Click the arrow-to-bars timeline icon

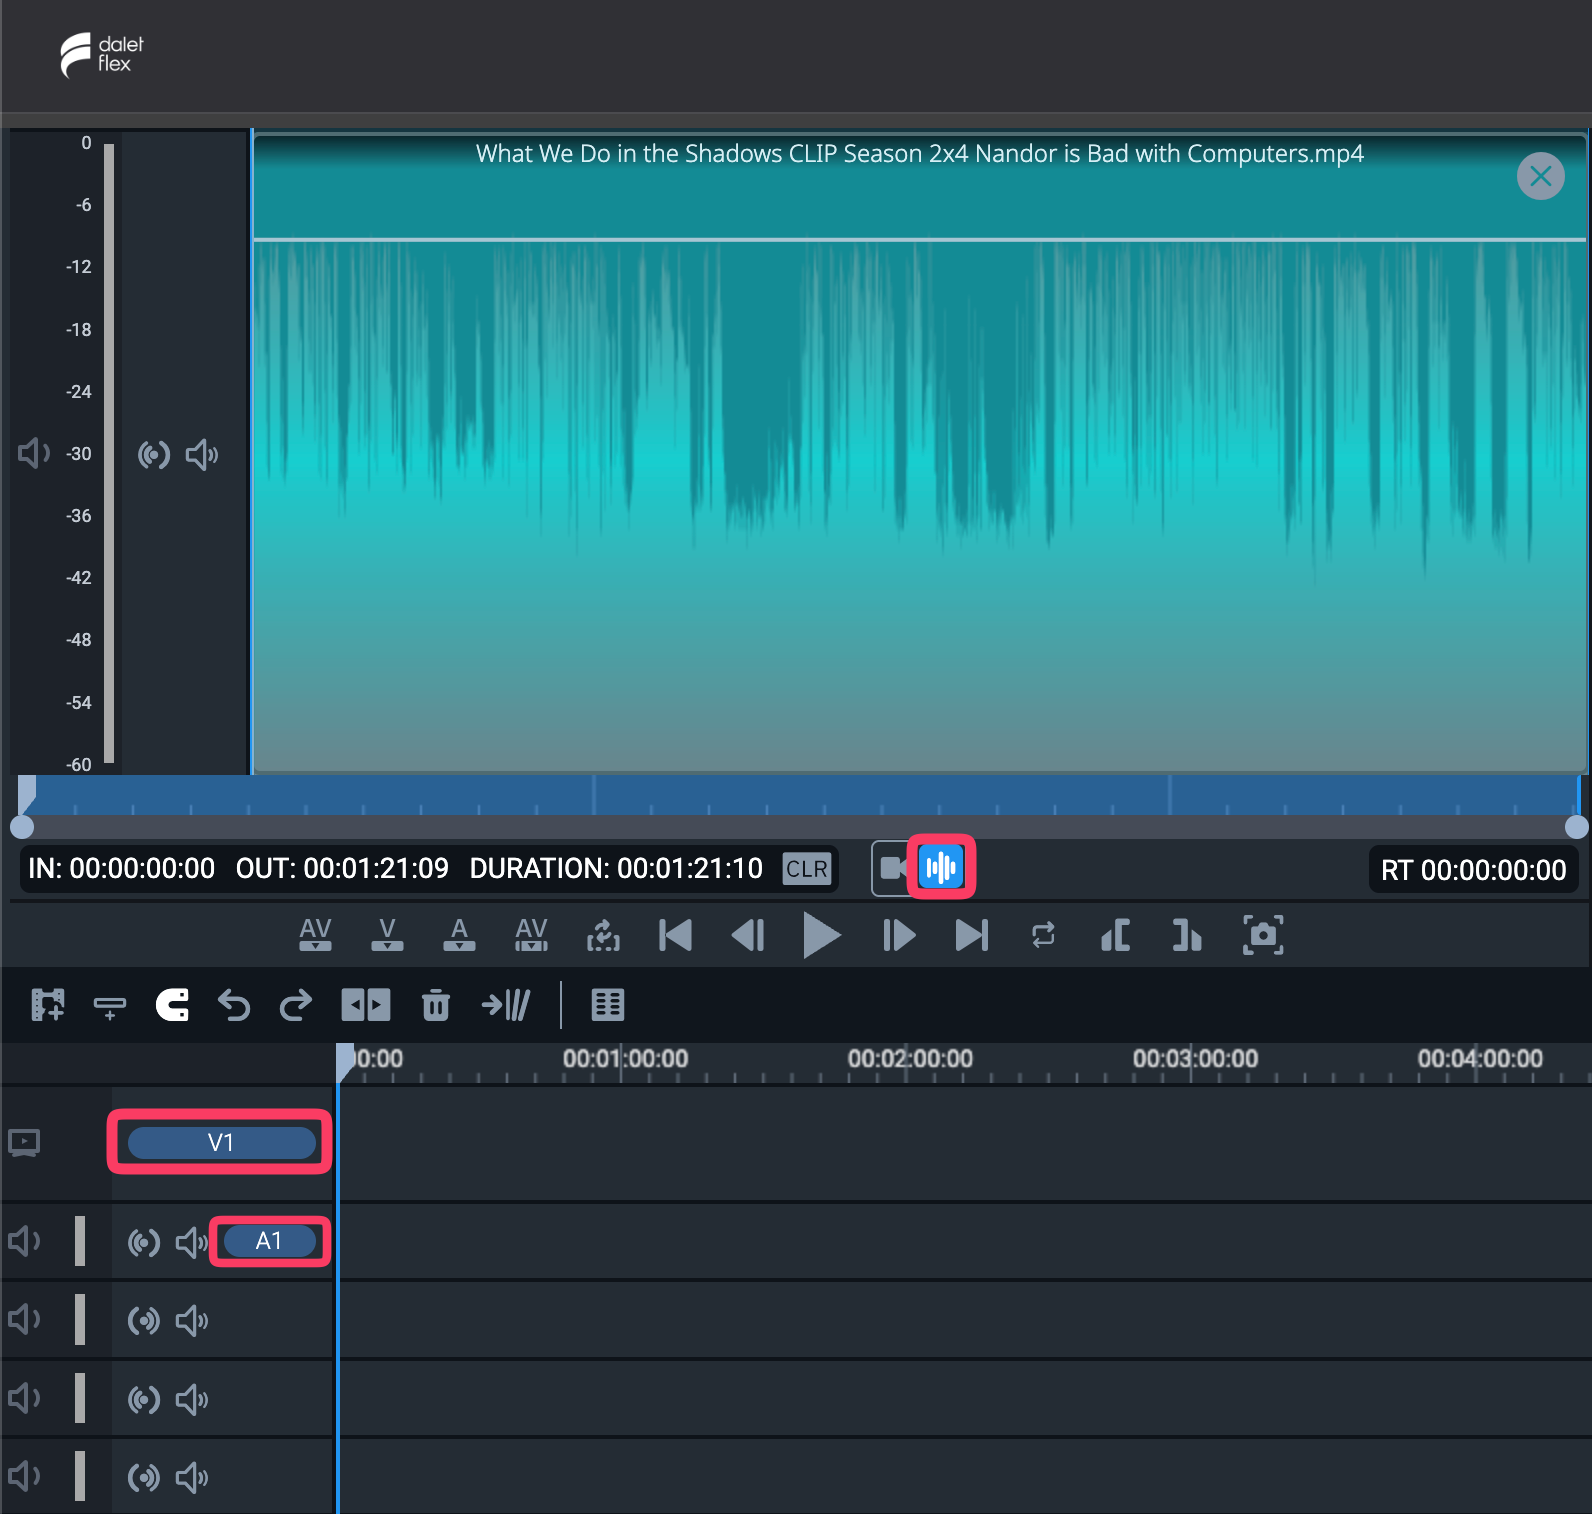coord(506,1005)
